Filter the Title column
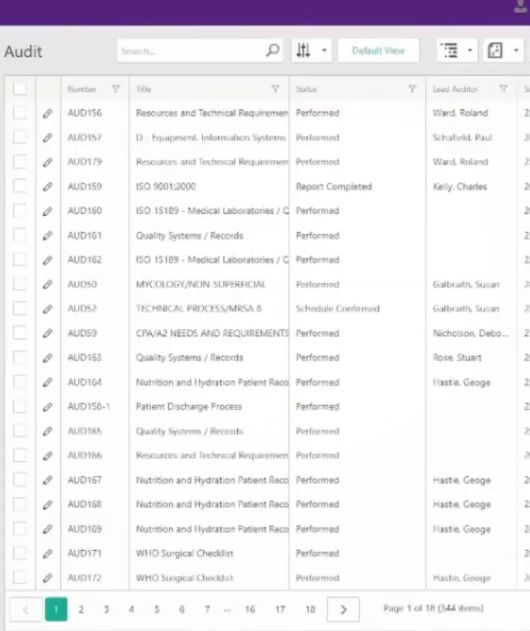 pyautogui.click(x=275, y=89)
